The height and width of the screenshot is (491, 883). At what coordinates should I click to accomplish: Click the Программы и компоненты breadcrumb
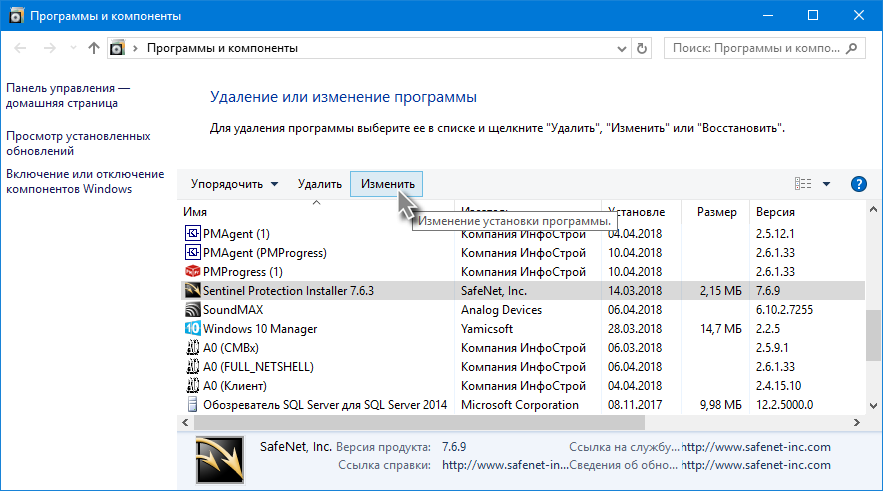click(x=222, y=48)
